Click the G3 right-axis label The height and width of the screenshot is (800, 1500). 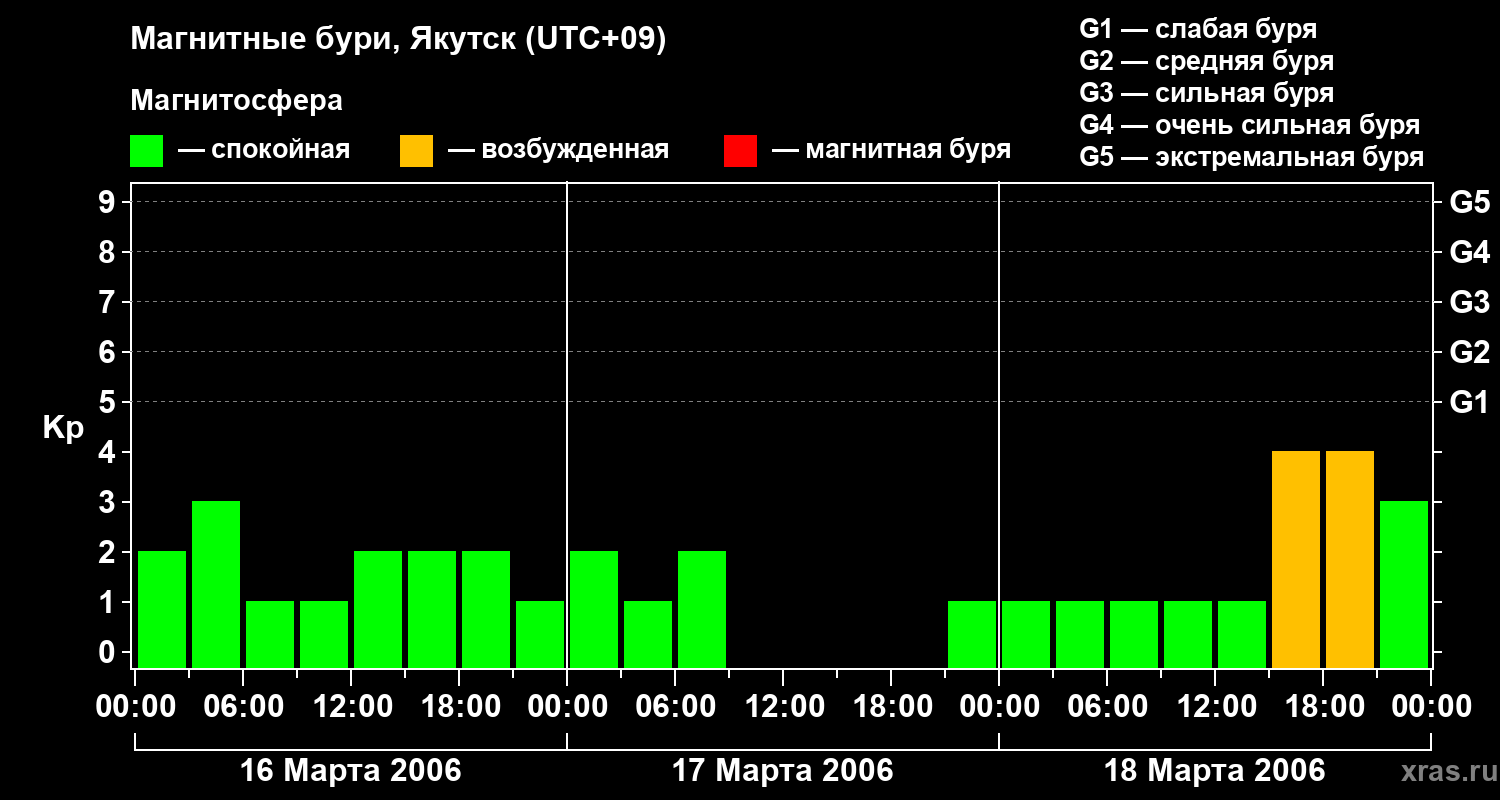1469,302
